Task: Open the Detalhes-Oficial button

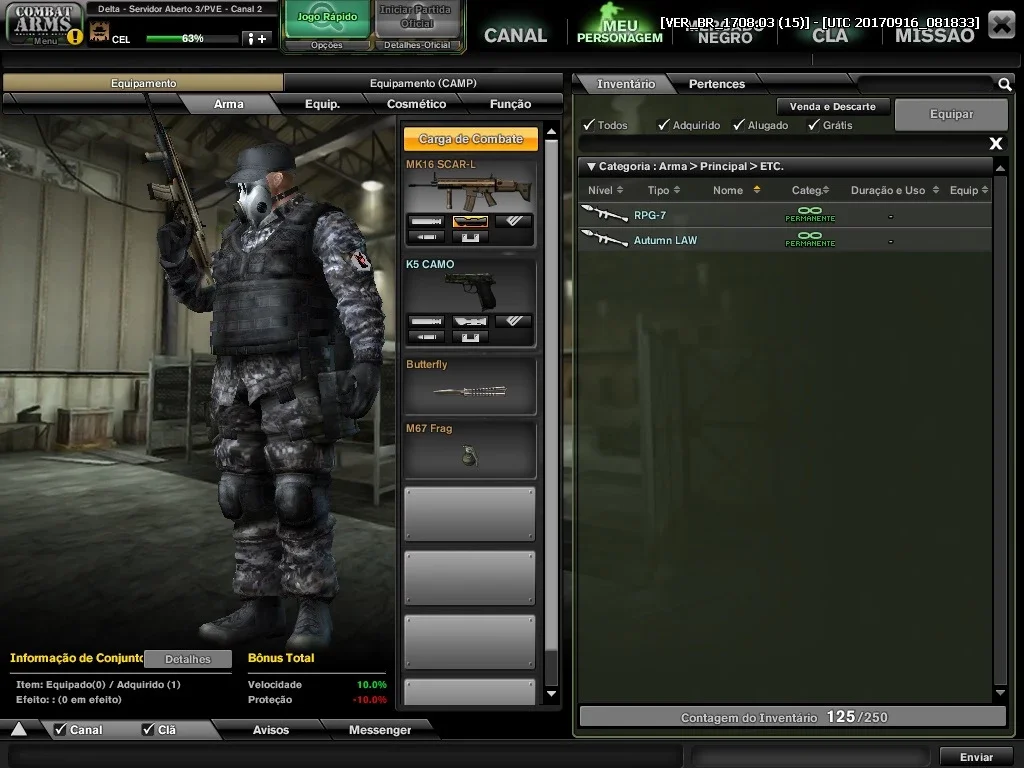Action: (x=417, y=45)
